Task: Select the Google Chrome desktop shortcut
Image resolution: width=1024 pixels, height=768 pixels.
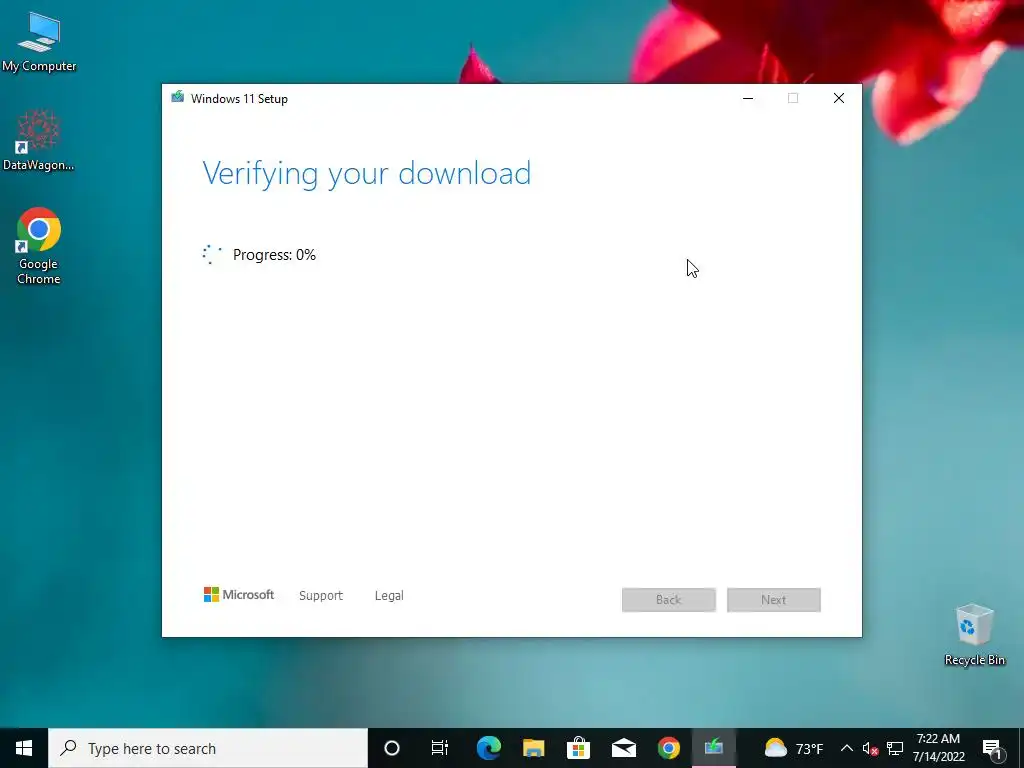Action: pos(39,246)
